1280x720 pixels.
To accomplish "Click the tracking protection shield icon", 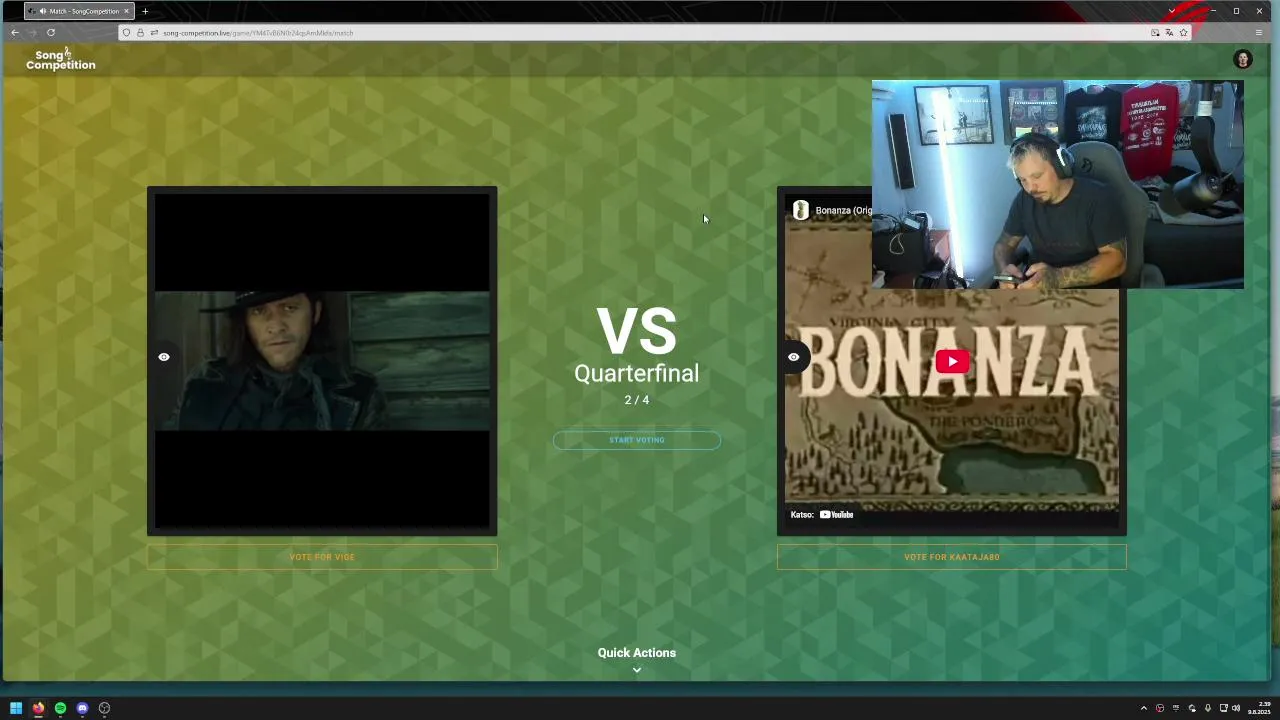I will (126, 33).
